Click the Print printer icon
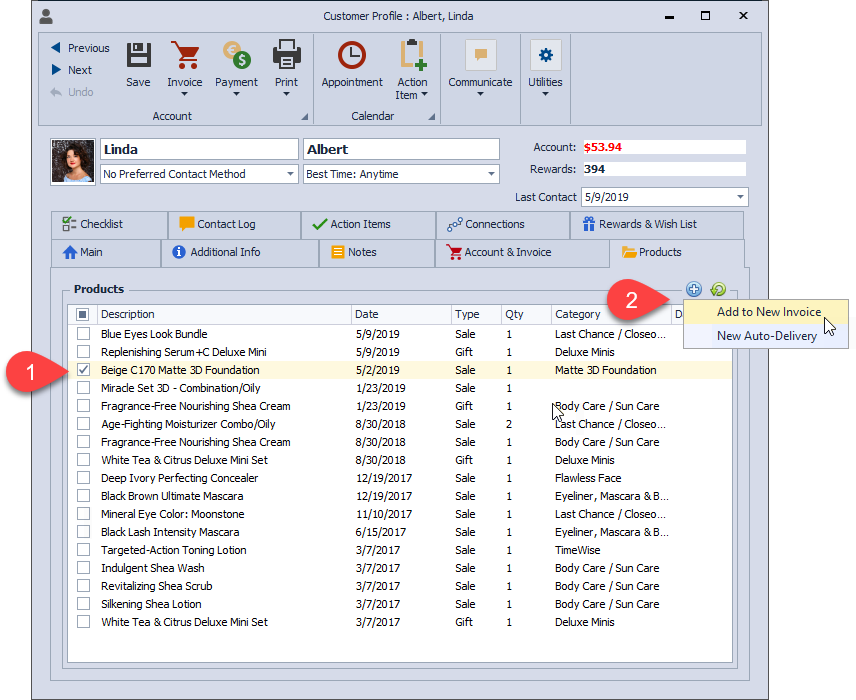Image resolution: width=856 pixels, height=700 pixels. 286,56
